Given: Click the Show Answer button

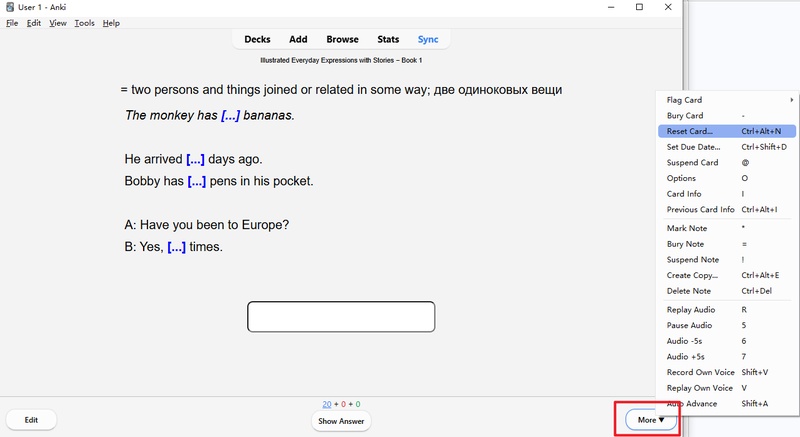Looking at the screenshot, I should pyautogui.click(x=341, y=421).
